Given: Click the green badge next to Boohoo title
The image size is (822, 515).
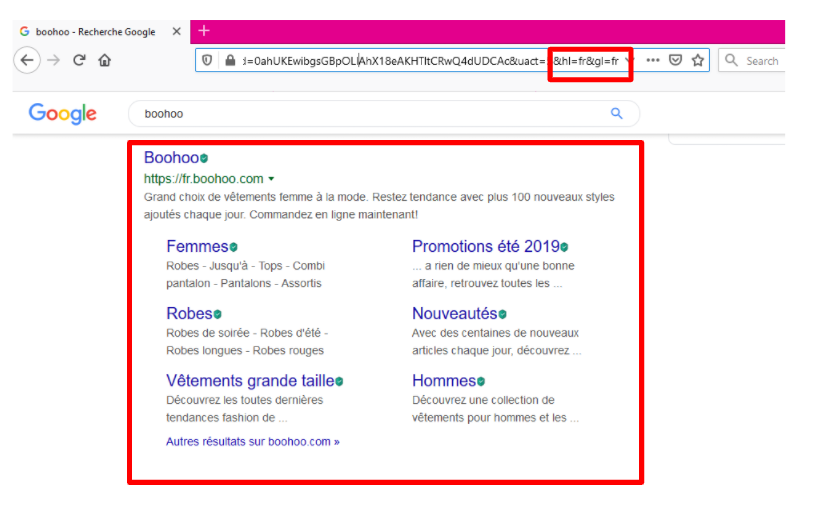Looking at the screenshot, I should [x=204, y=158].
